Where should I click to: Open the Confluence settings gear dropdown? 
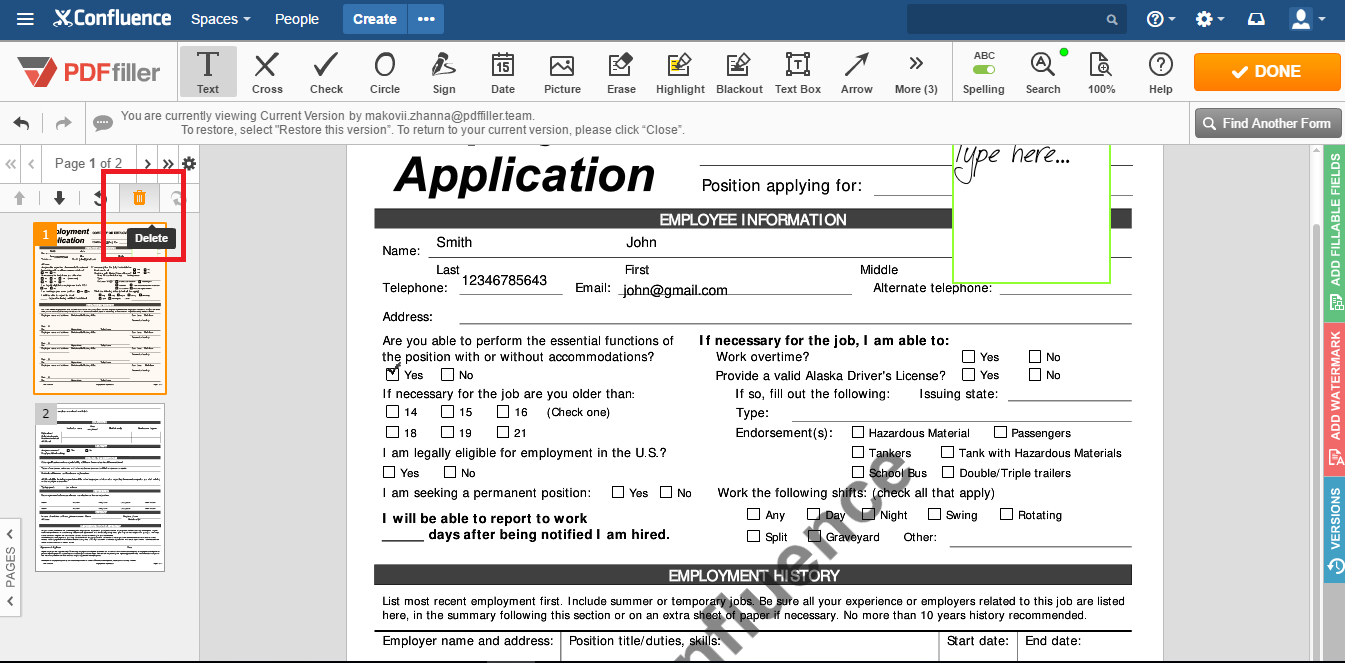point(1210,19)
